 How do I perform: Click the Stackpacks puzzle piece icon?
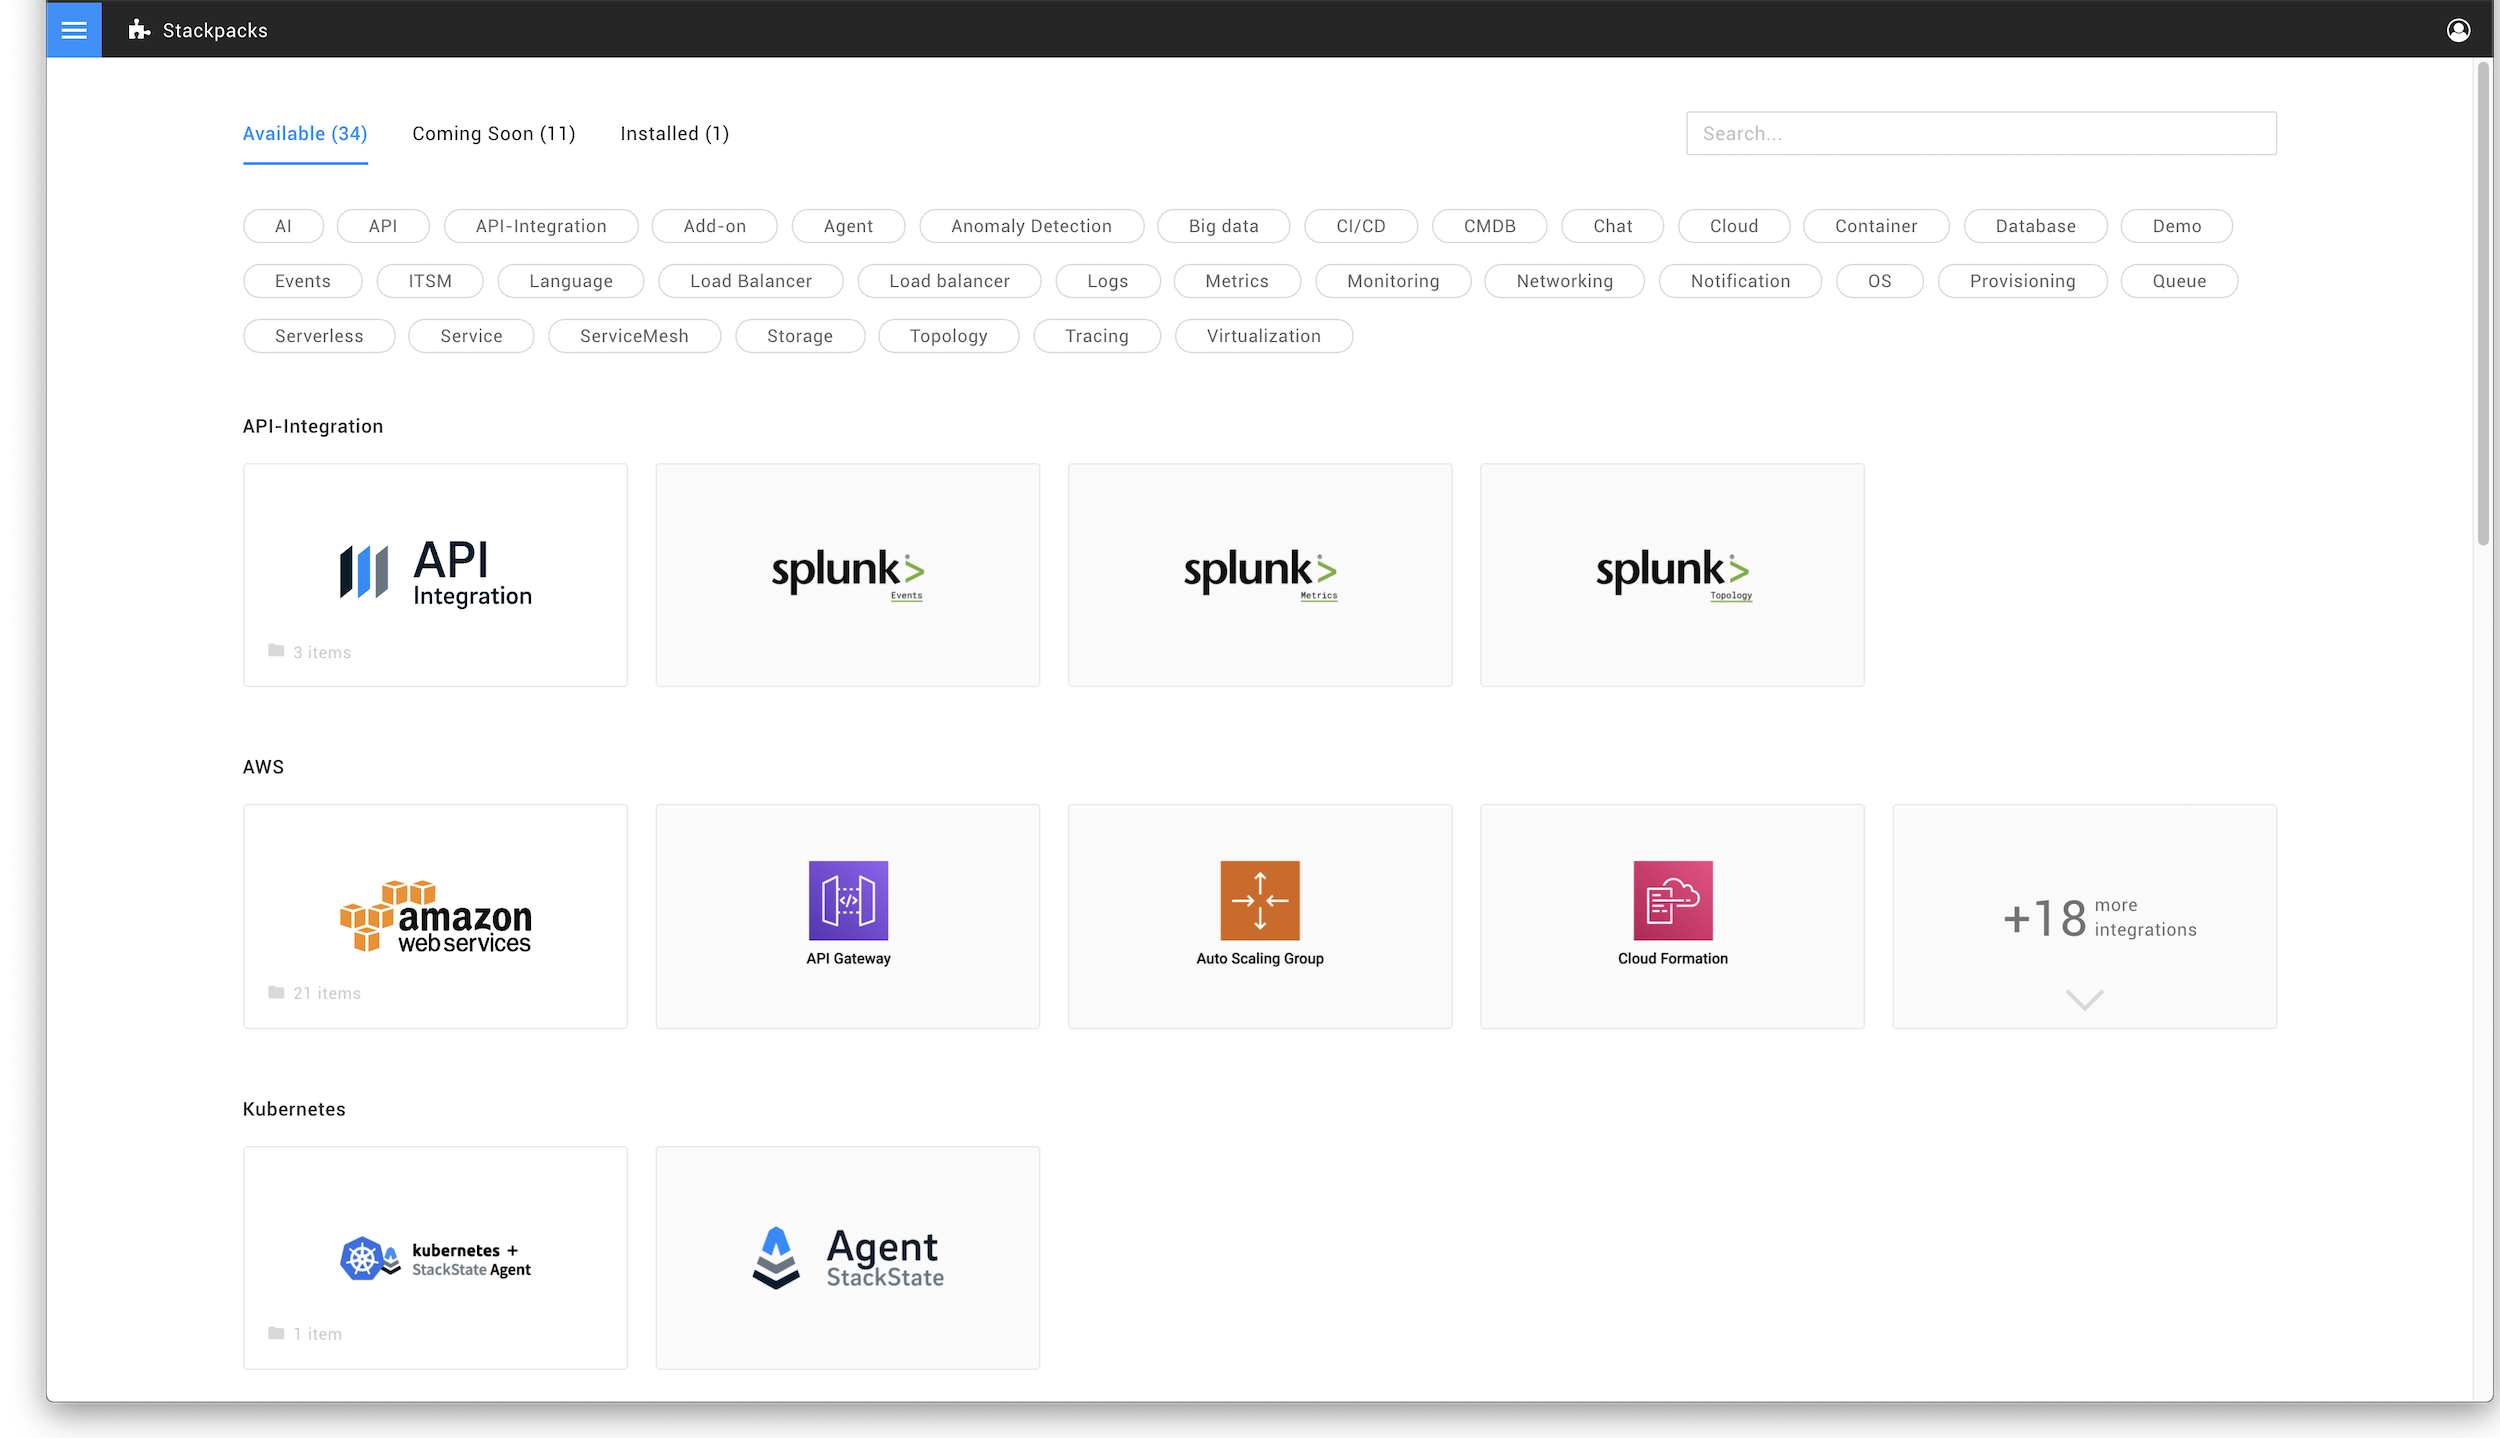click(x=139, y=30)
